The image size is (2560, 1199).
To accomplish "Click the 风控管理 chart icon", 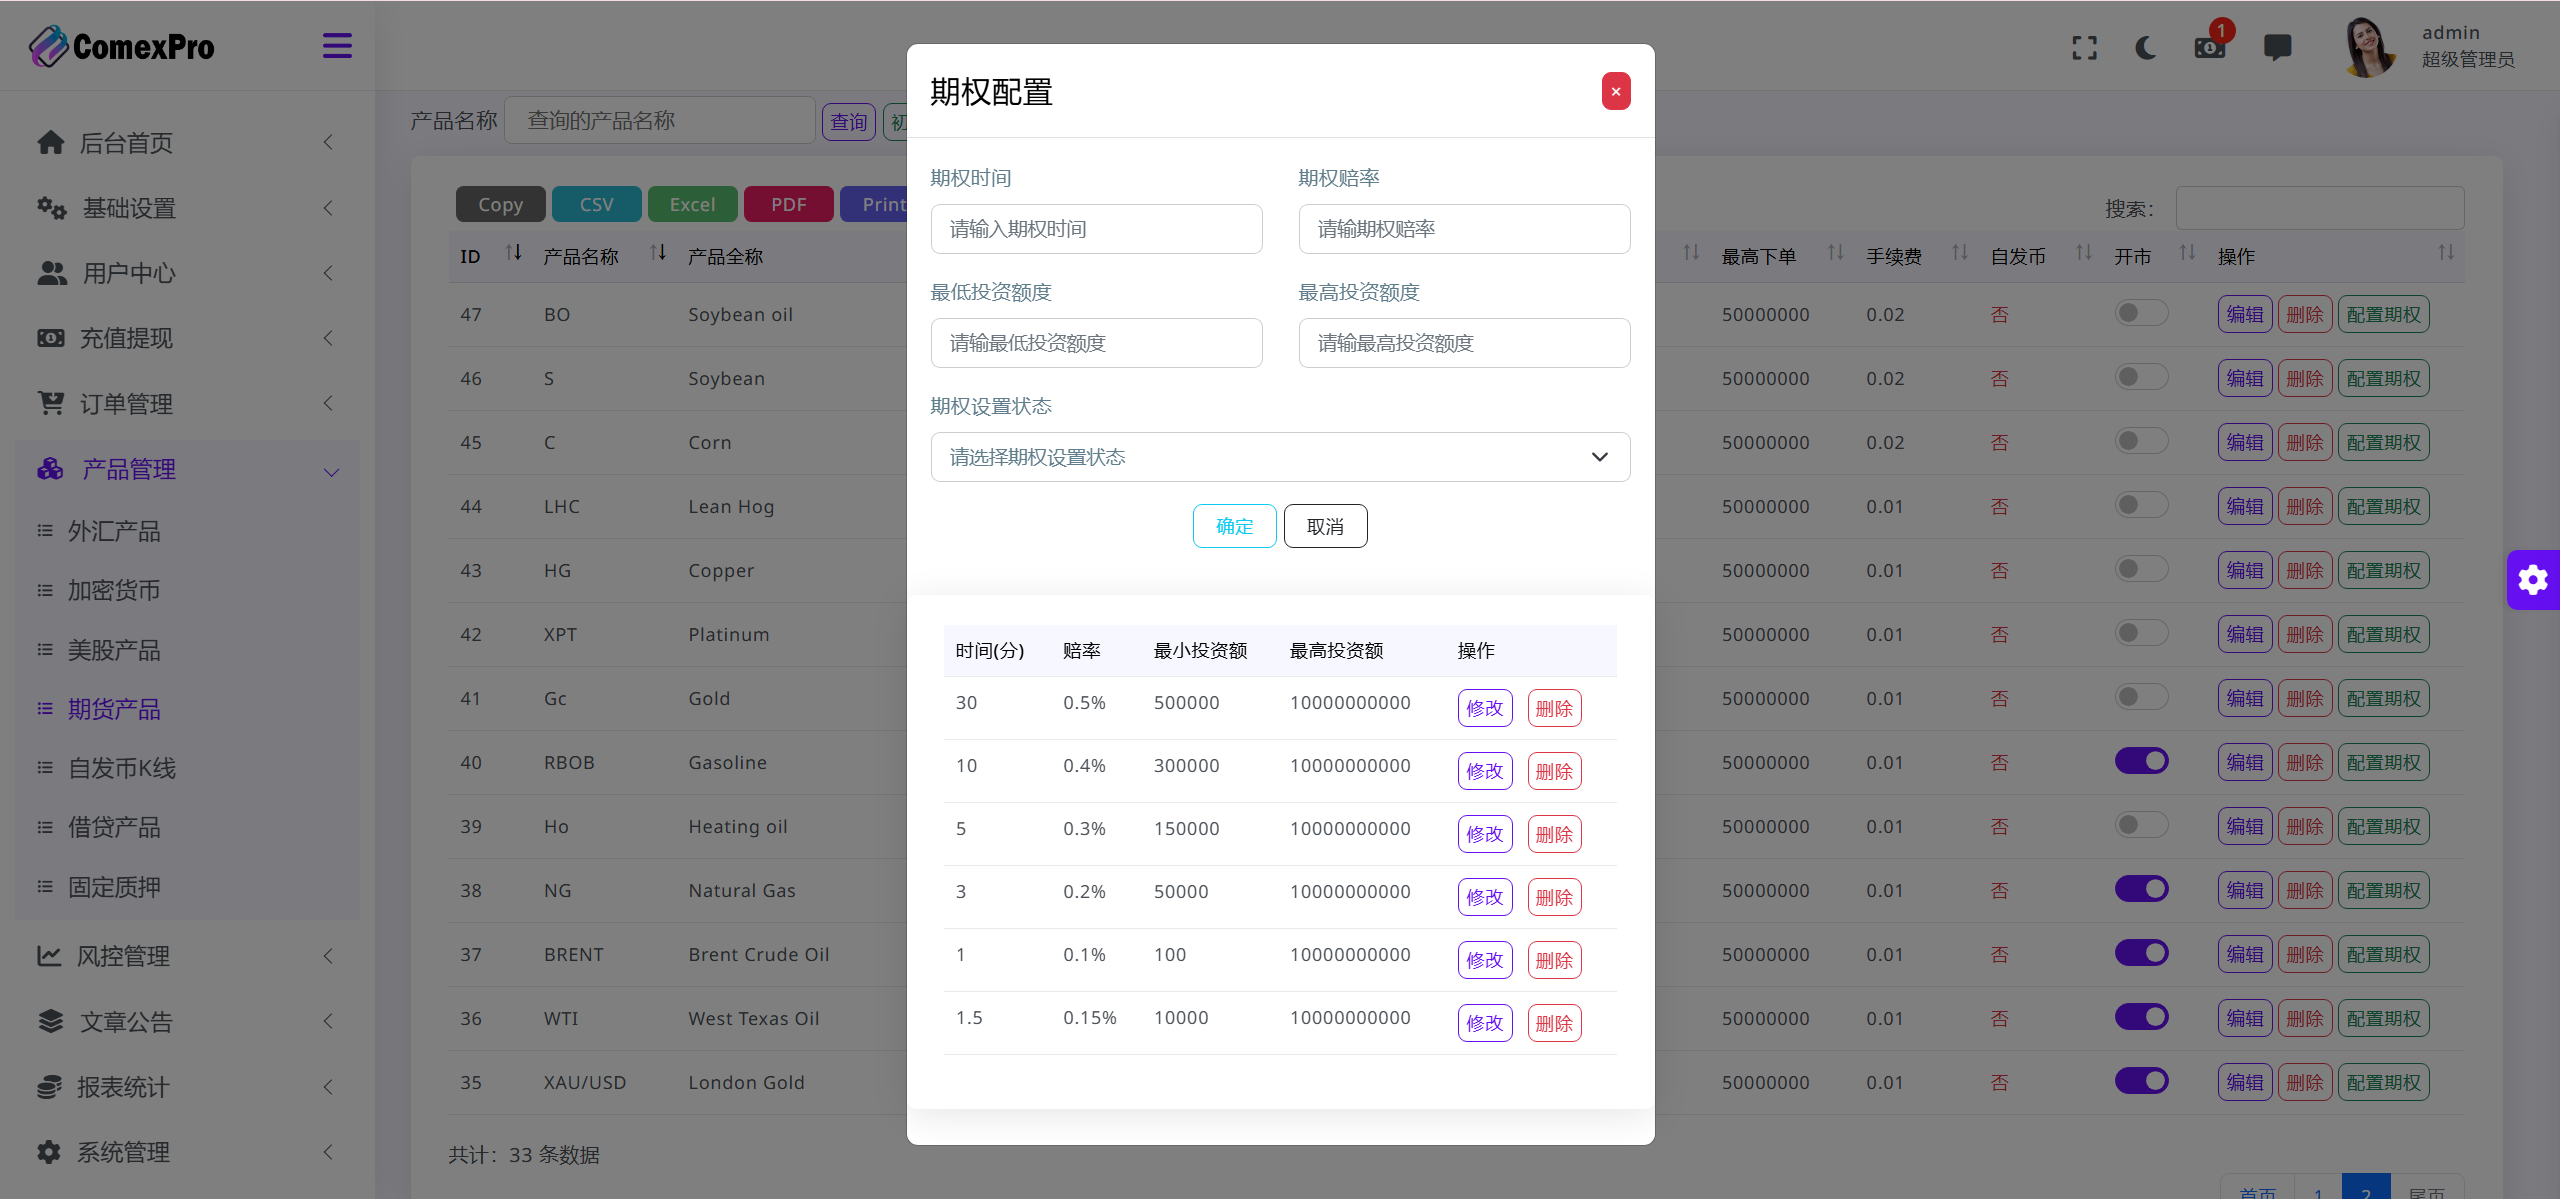I will pyautogui.click(x=49, y=956).
